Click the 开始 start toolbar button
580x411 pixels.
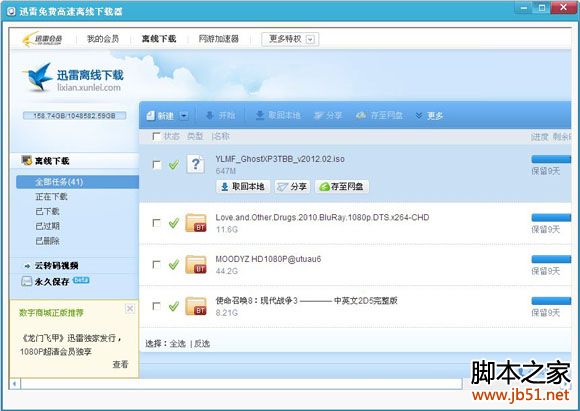click(x=220, y=115)
